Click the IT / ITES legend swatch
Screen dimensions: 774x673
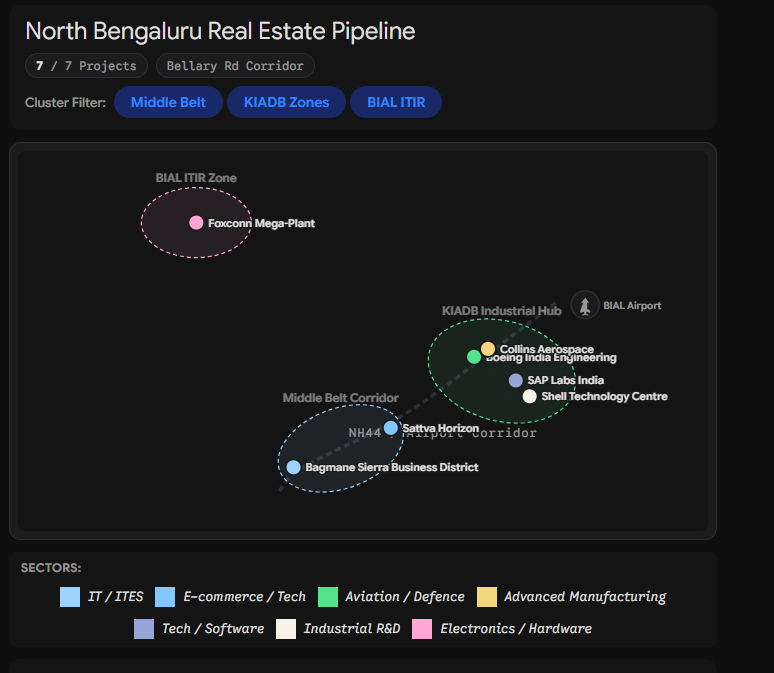[70, 596]
